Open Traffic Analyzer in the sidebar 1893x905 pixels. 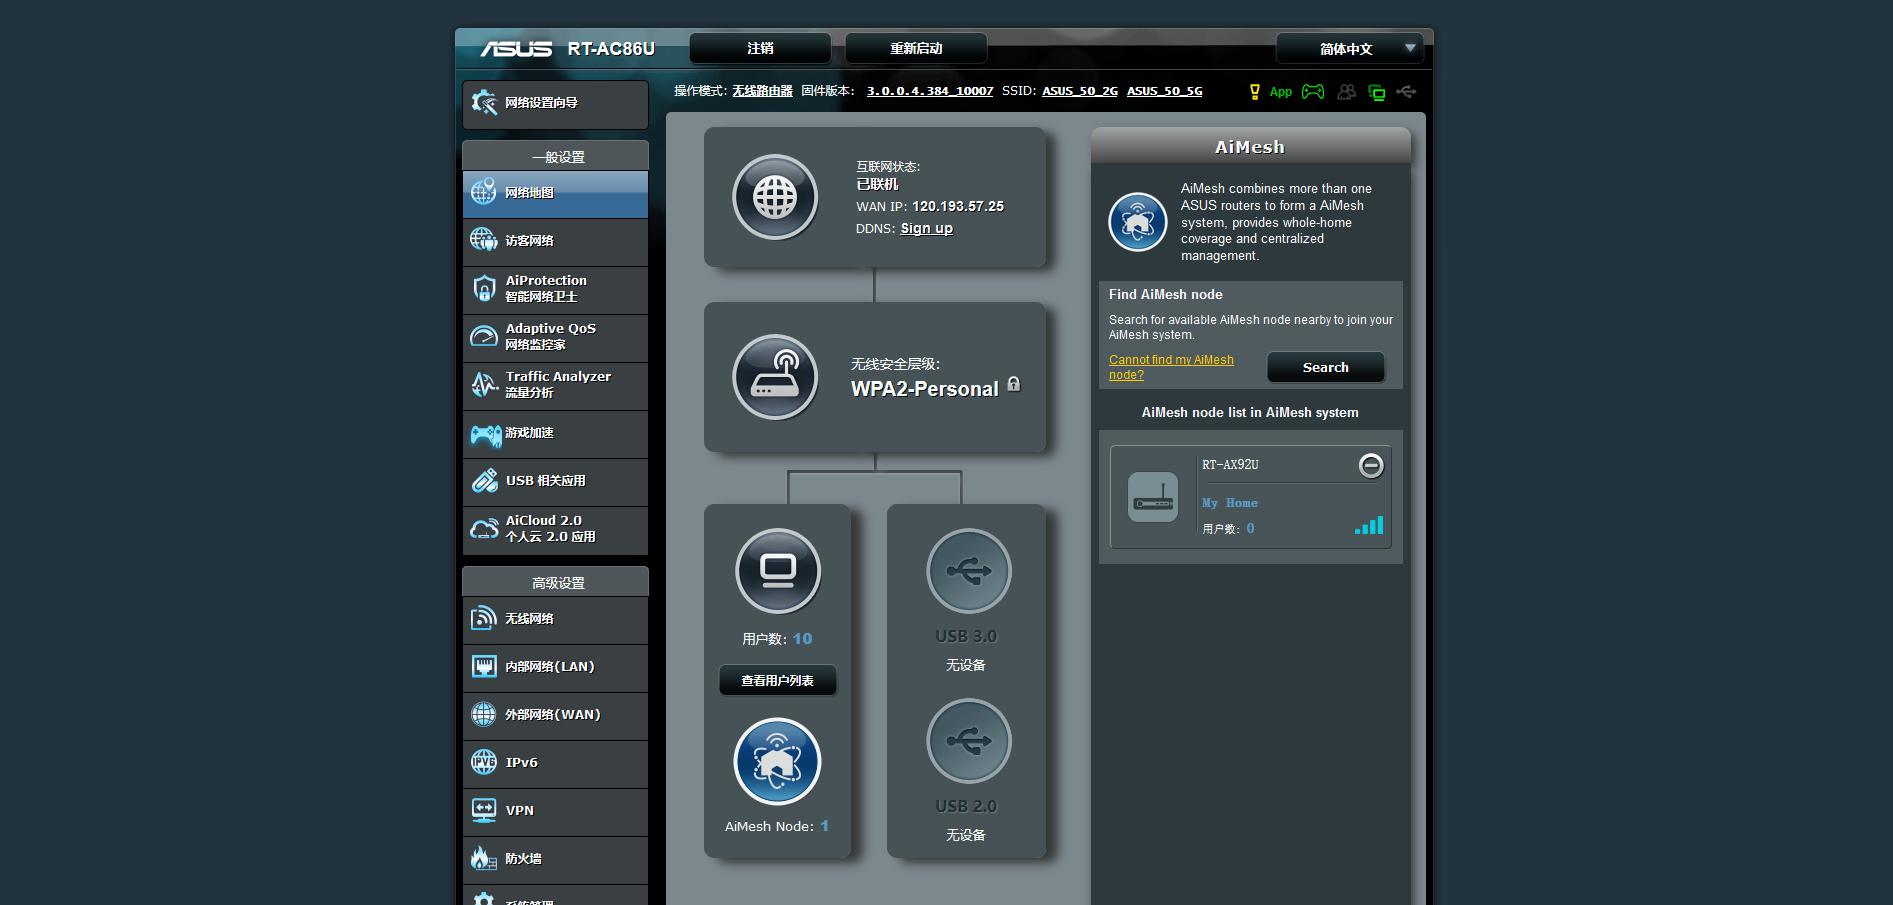(555, 385)
